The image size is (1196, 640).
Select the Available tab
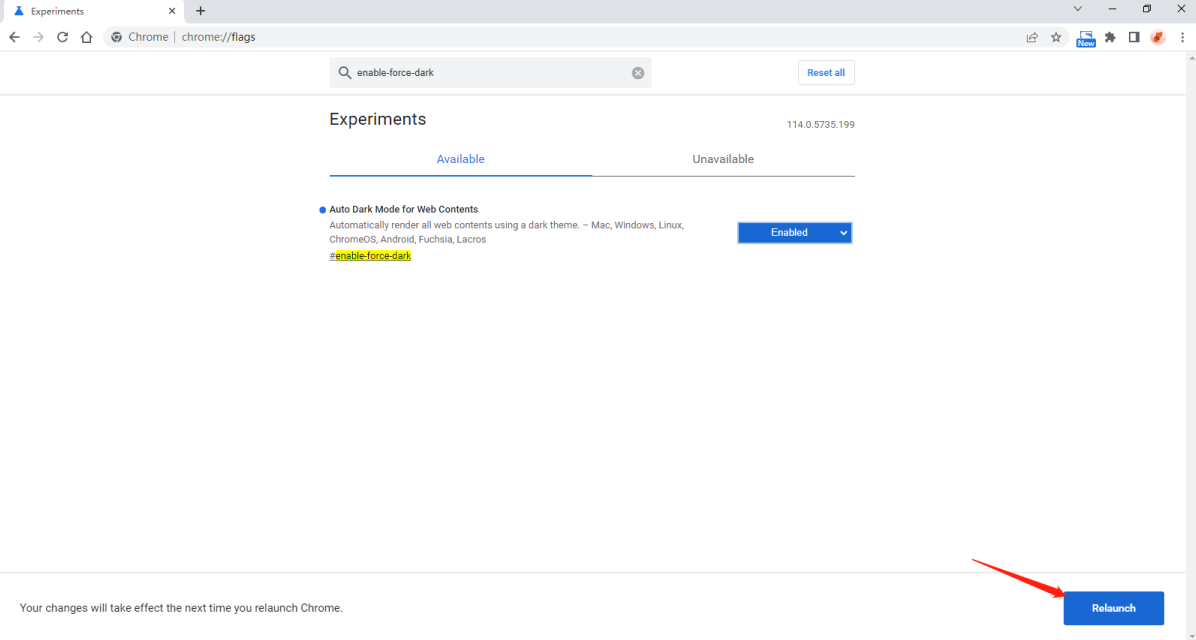pyautogui.click(x=460, y=159)
